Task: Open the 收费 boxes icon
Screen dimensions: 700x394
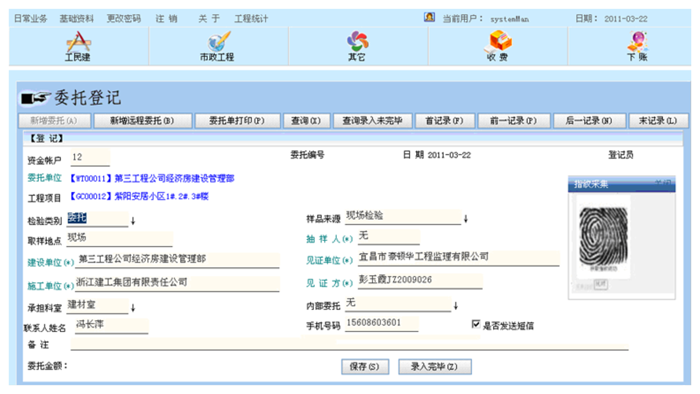Action: click(498, 41)
